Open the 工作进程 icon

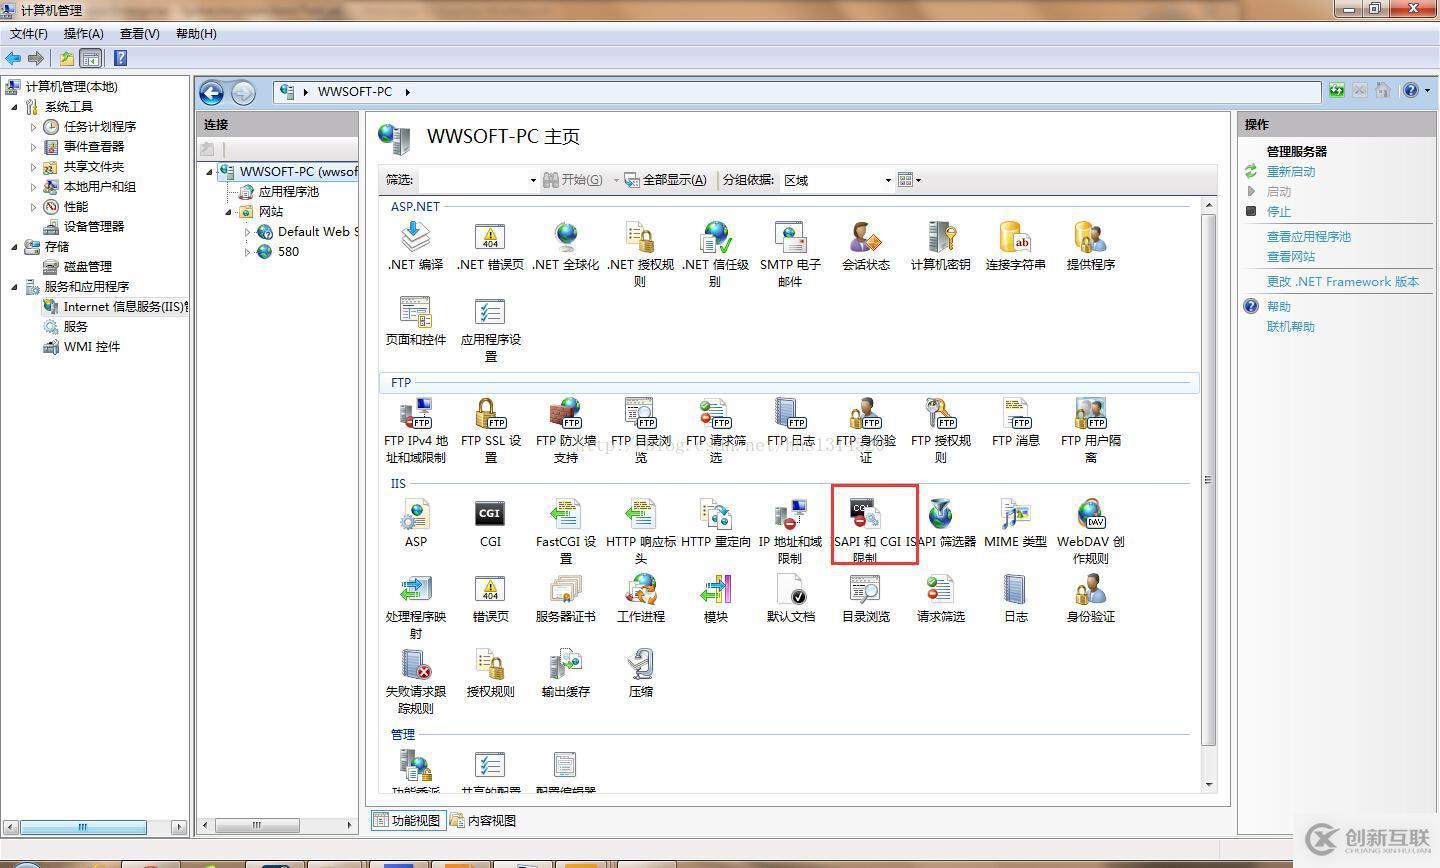coord(640,598)
